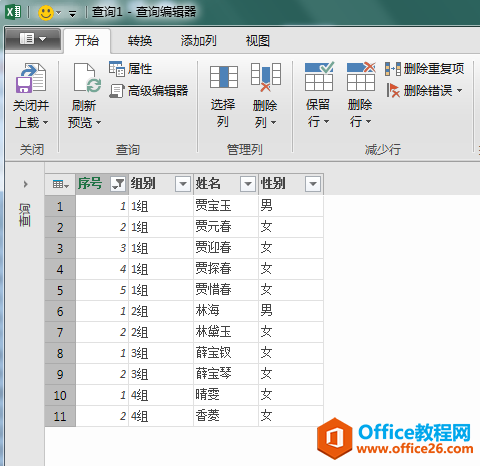The height and width of the screenshot is (466, 480).
Task: Click the cell containing 薛宝琴
Action: [x=226, y=374]
